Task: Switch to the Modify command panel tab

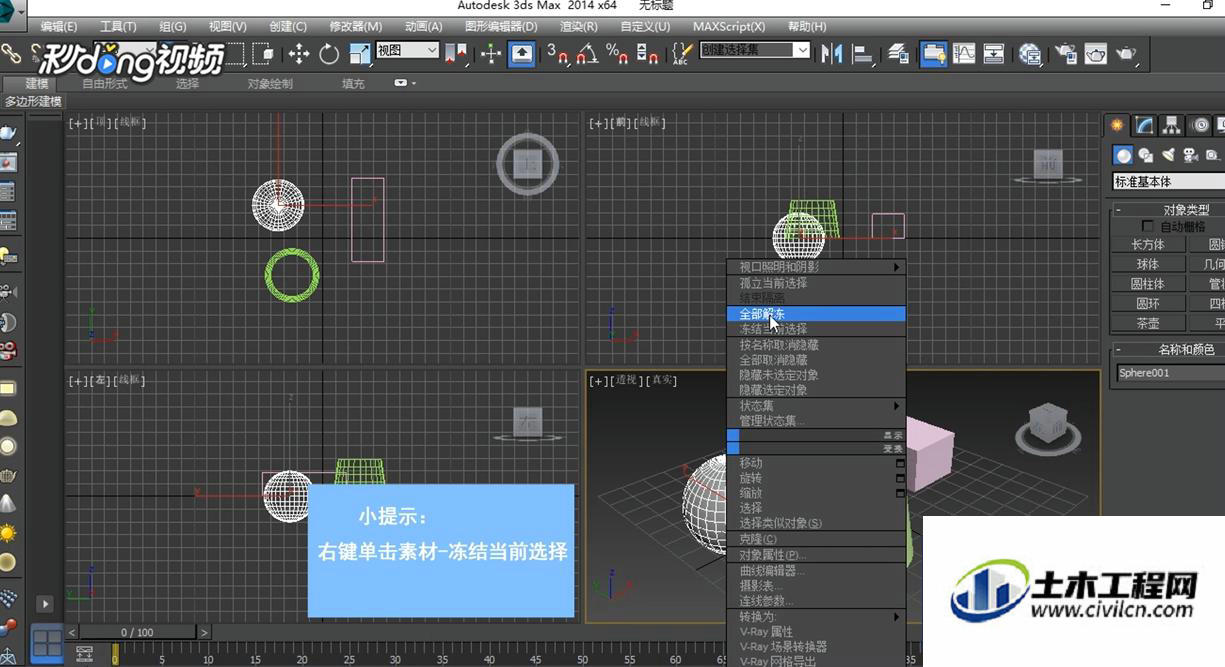Action: [x=1145, y=125]
